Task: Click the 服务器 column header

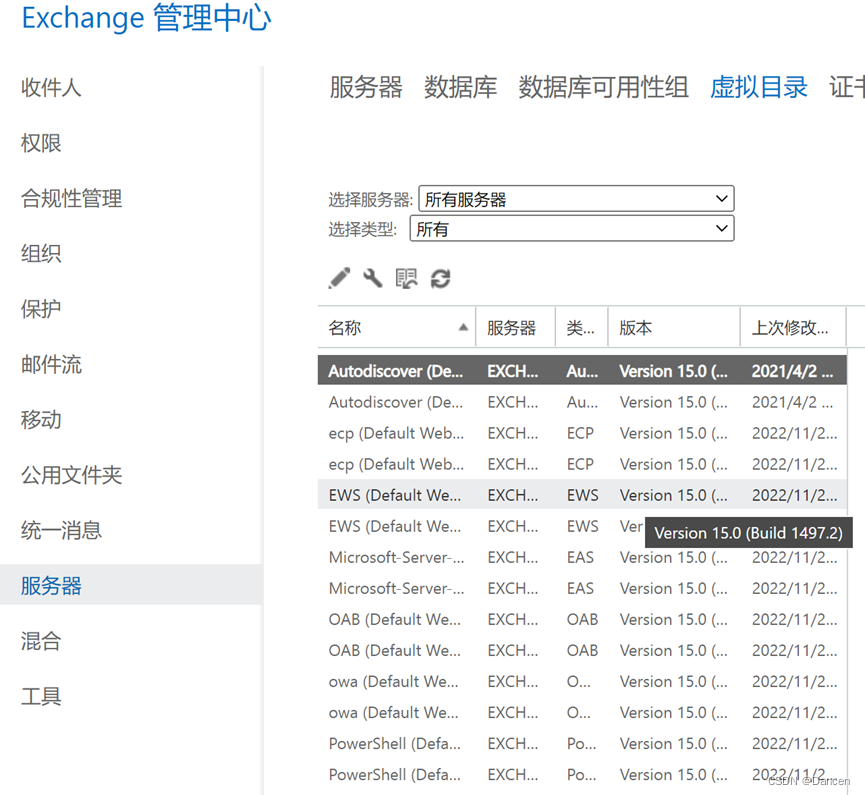Action: [x=515, y=328]
